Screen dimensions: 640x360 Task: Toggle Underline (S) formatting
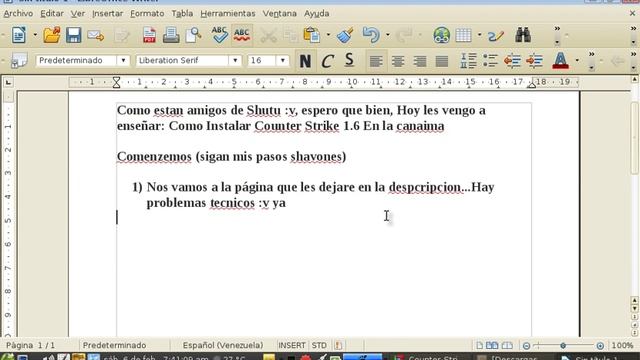pyautogui.click(x=349, y=61)
